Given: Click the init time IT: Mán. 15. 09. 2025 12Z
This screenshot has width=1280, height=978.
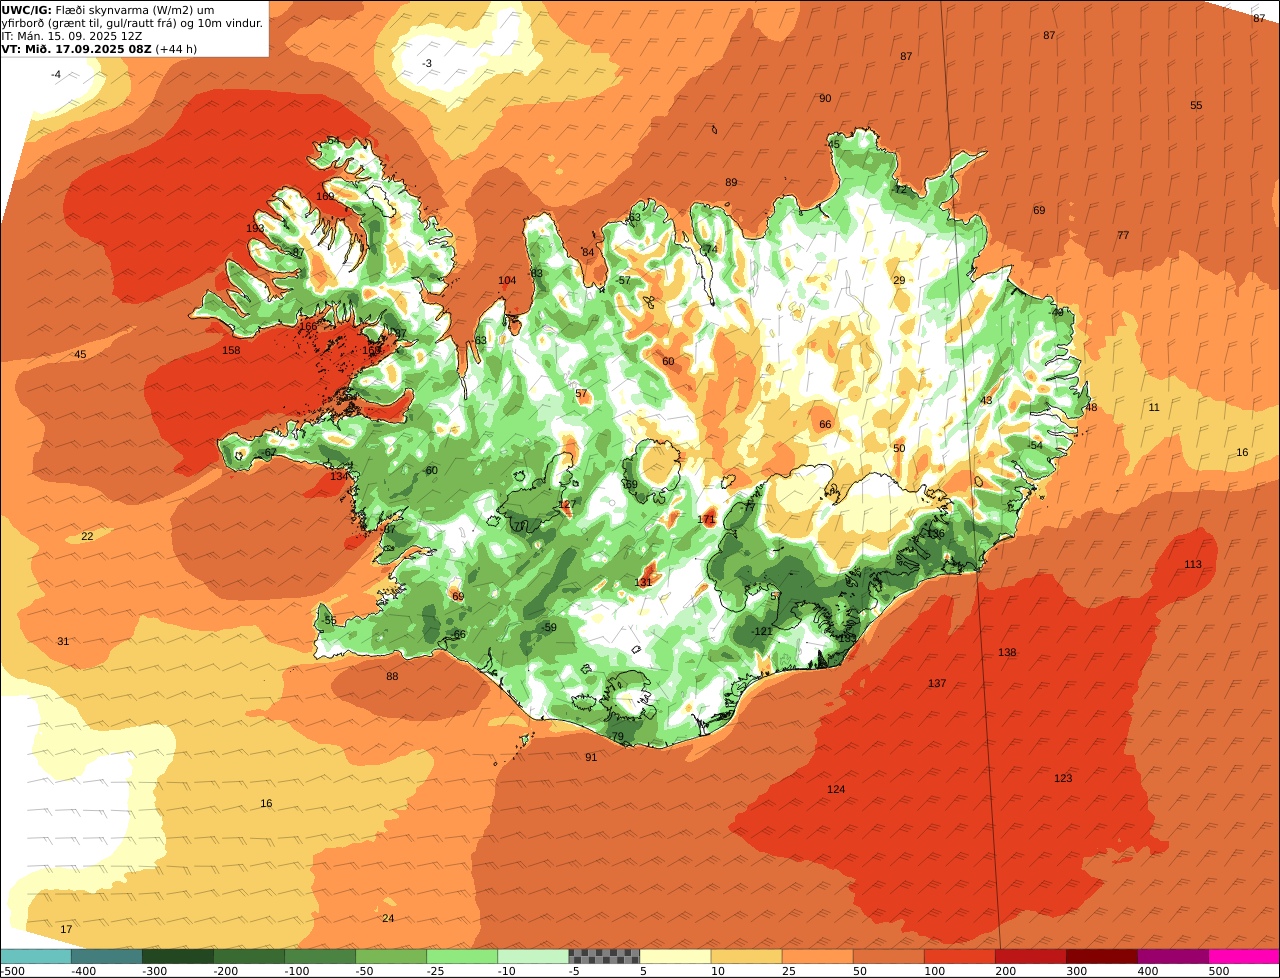Looking at the screenshot, I should 72,35.
